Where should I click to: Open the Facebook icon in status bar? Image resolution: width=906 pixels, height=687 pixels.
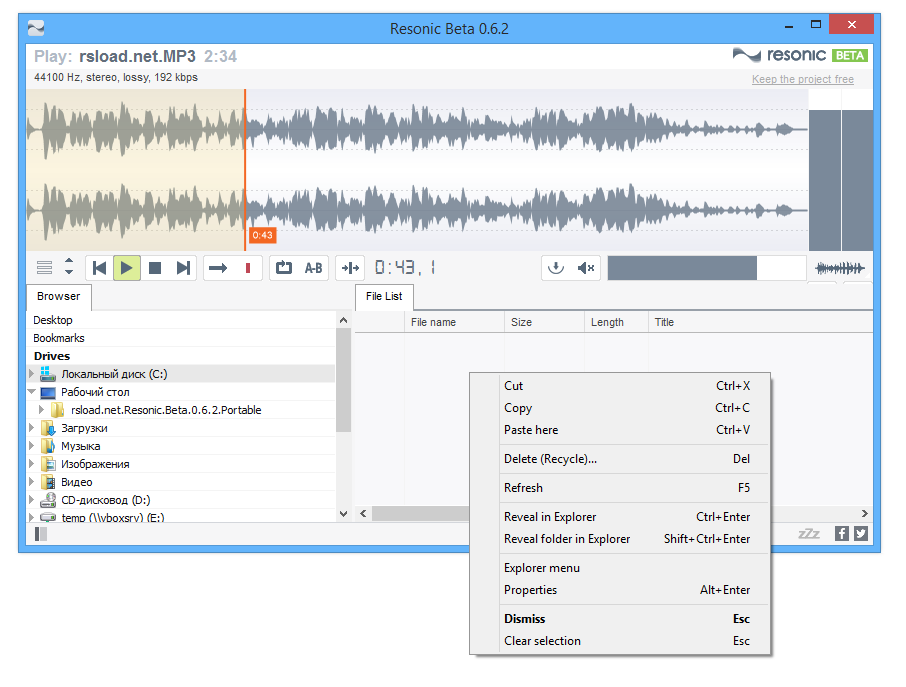point(842,534)
